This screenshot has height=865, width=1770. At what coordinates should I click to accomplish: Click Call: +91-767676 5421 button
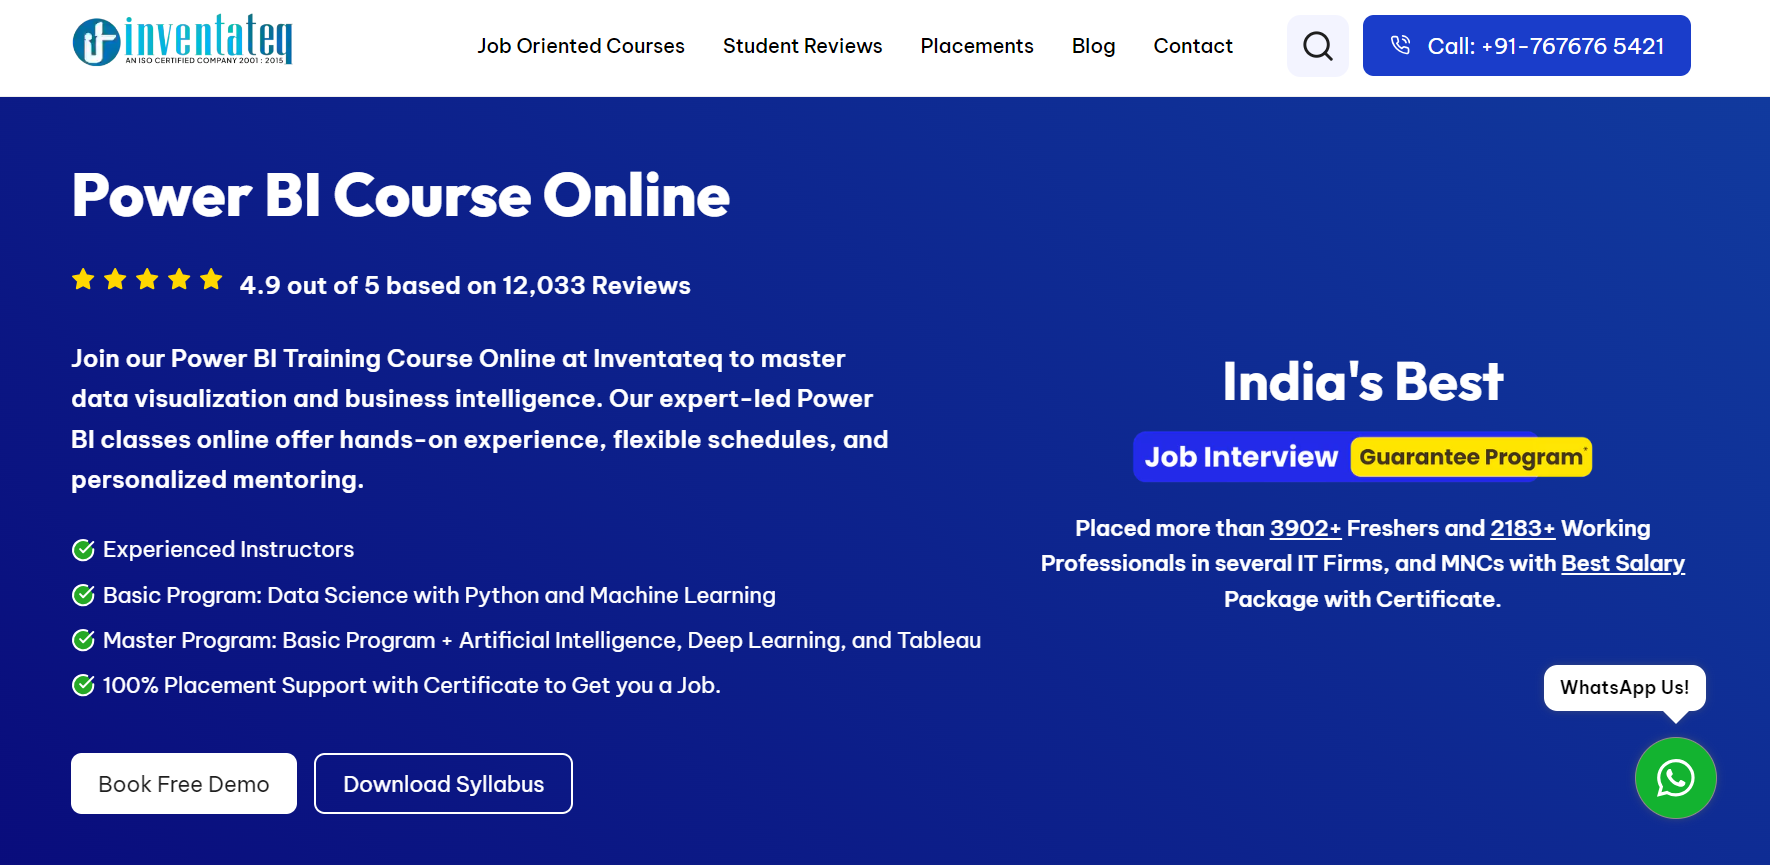click(1527, 46)
